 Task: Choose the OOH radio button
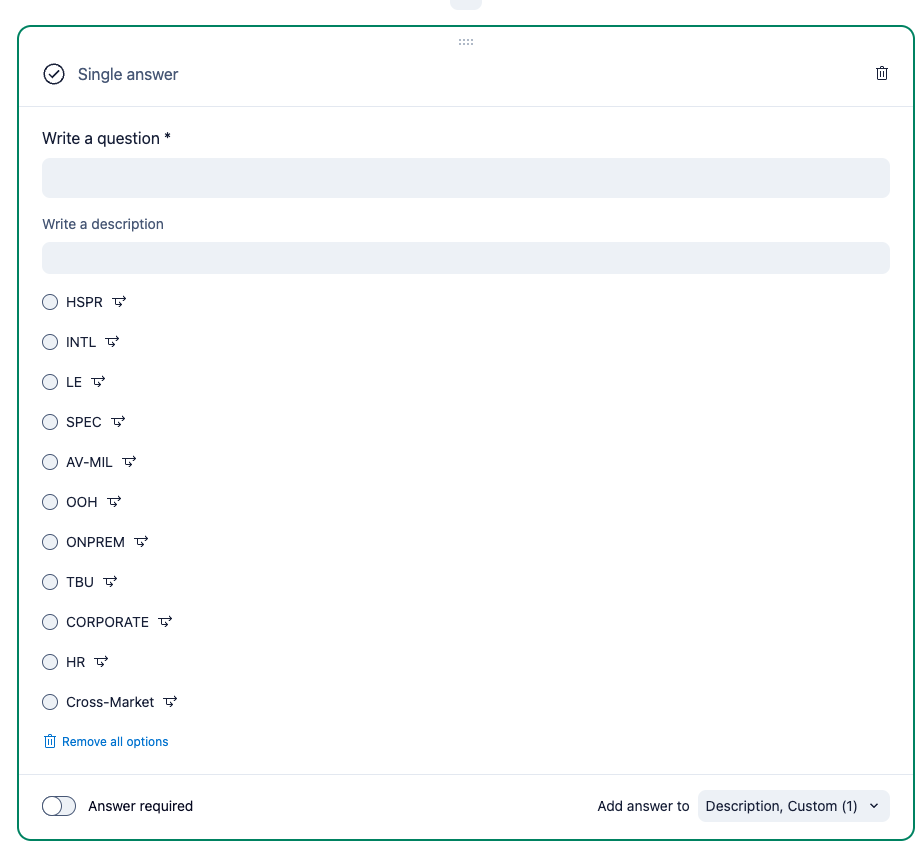50,502
